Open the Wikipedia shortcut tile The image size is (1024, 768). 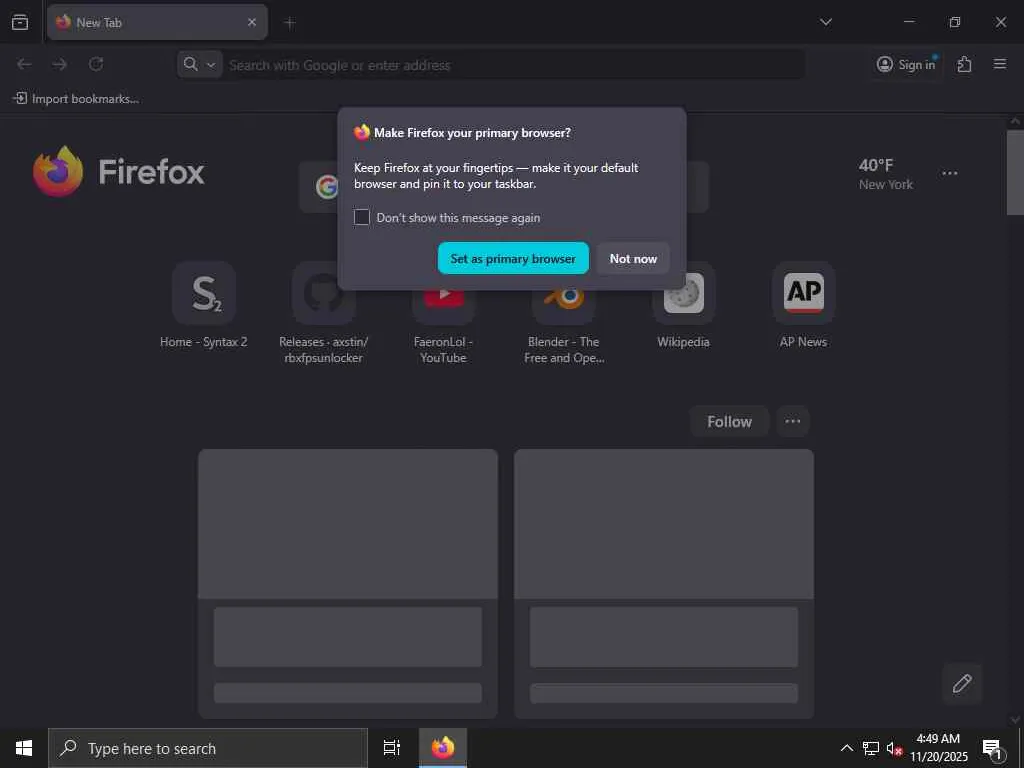tap(683, 306)
